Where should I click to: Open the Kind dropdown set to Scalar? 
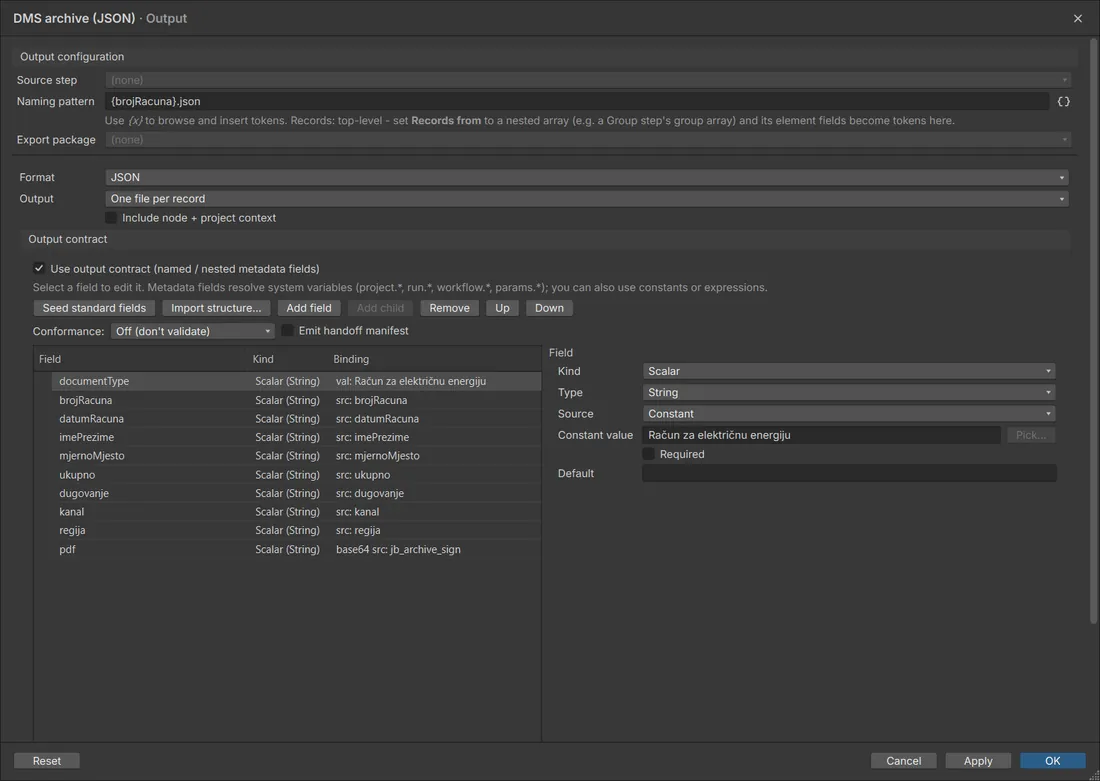[849, 371]
